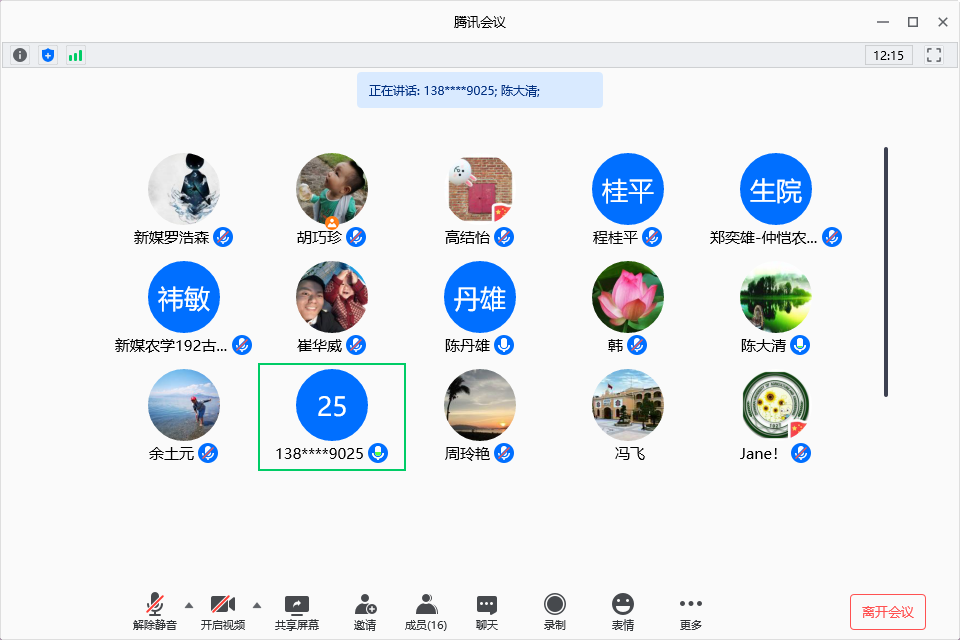Open the Invite (邀请) dialog
This screenshot has height=640, width=960.
pyautogui.click(x=365, y=611)
